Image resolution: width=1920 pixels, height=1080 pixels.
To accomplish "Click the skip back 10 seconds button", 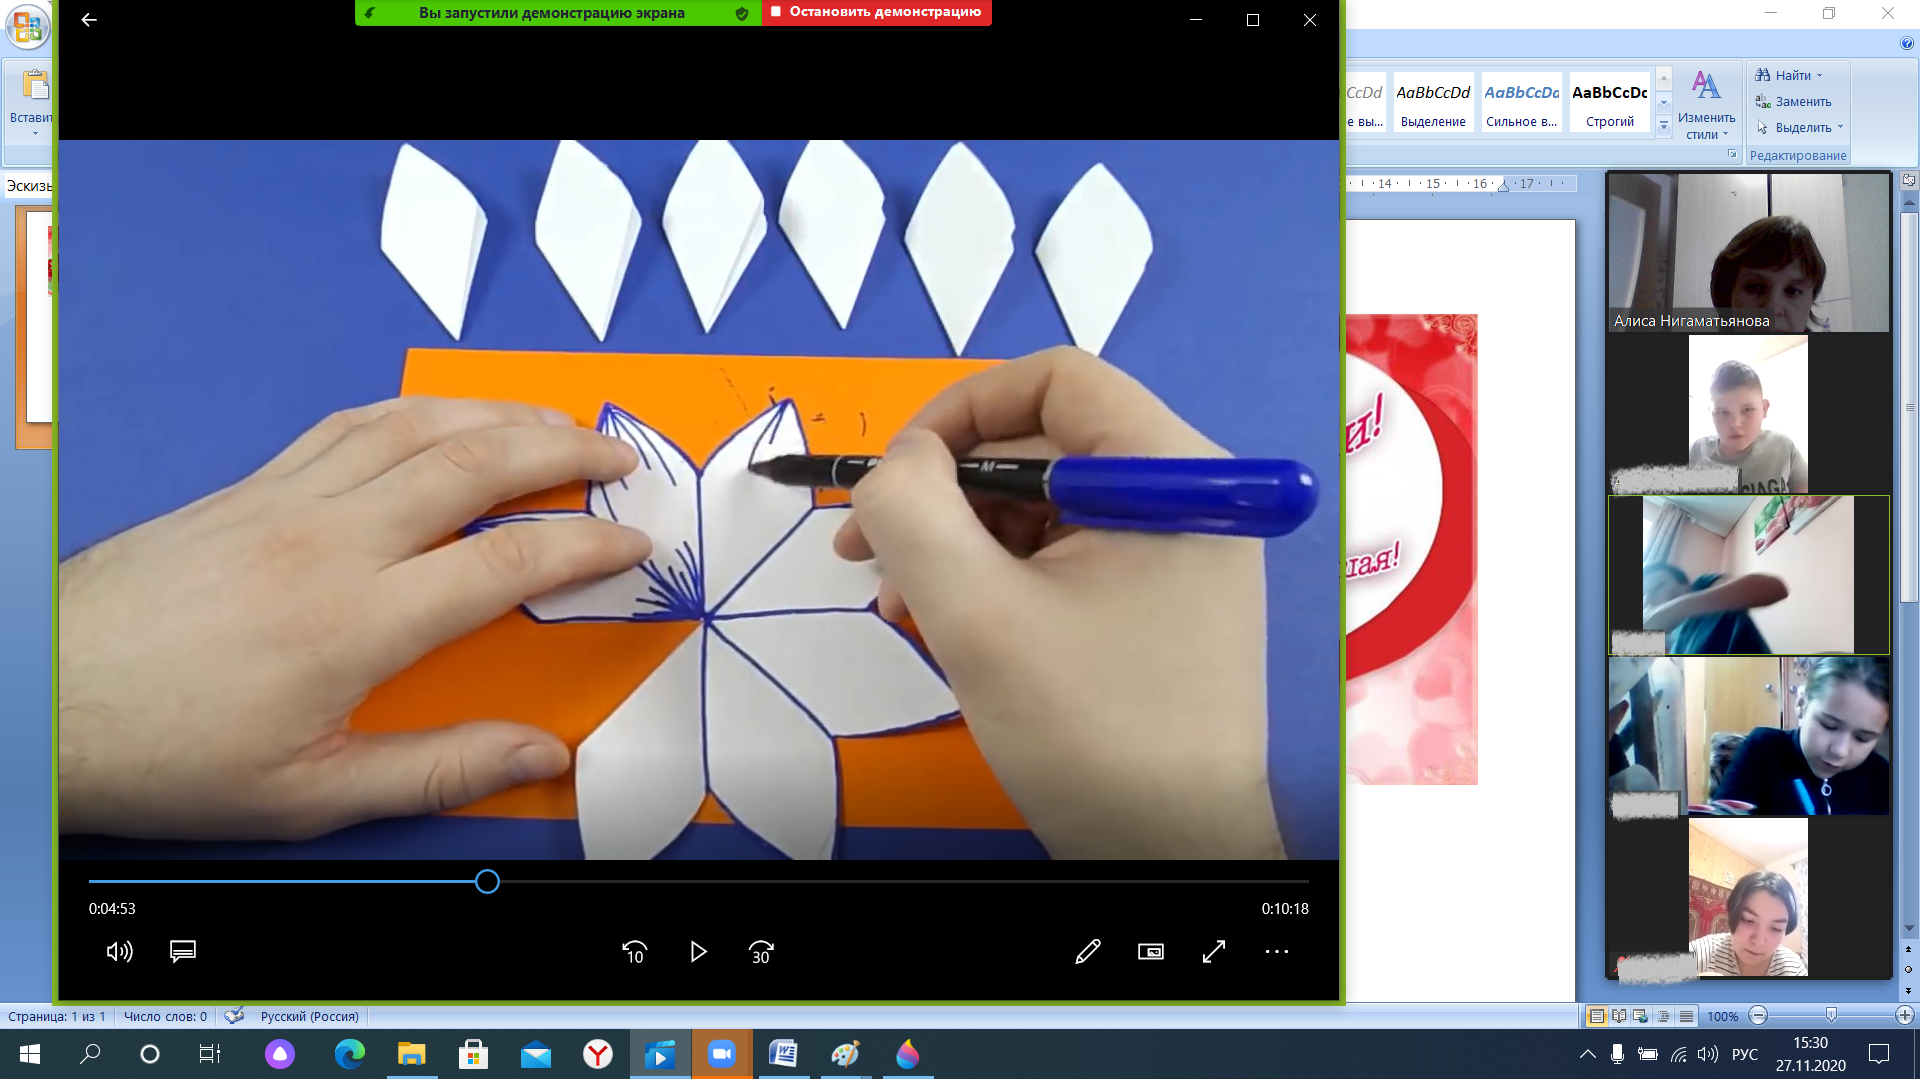I will click(634, 952).
